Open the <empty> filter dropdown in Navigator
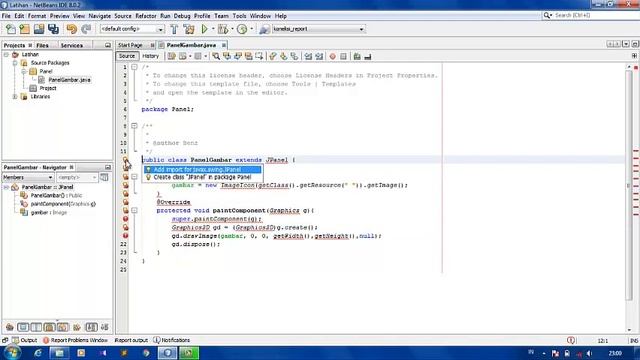Screen dimensions: 640x360 [77, 178]
